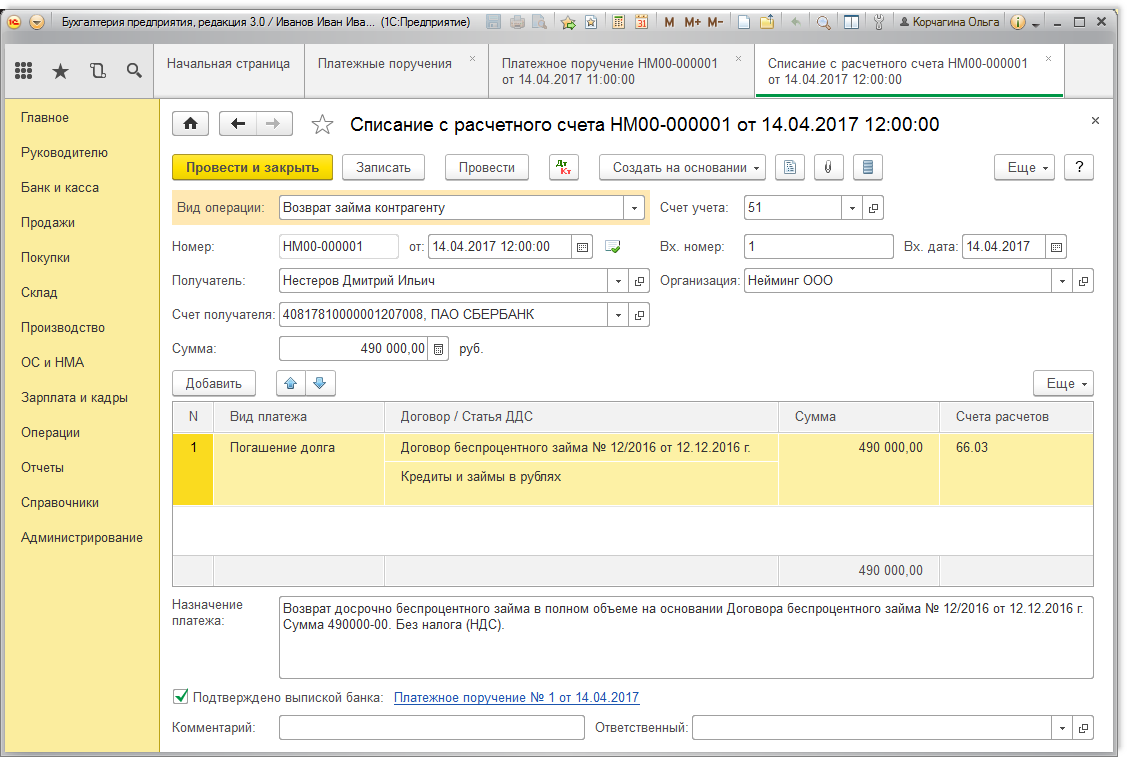Navigate back with the left arrow

(237, 124)
